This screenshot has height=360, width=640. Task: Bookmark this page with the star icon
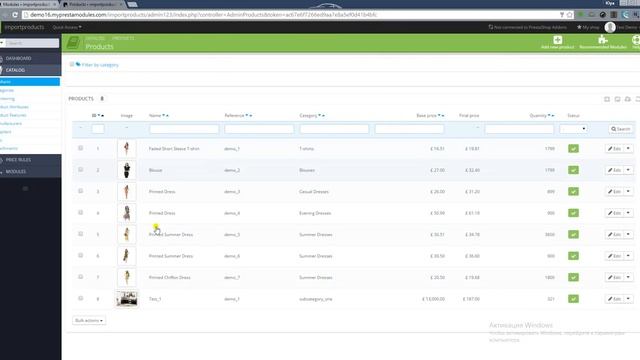point(569,15)
